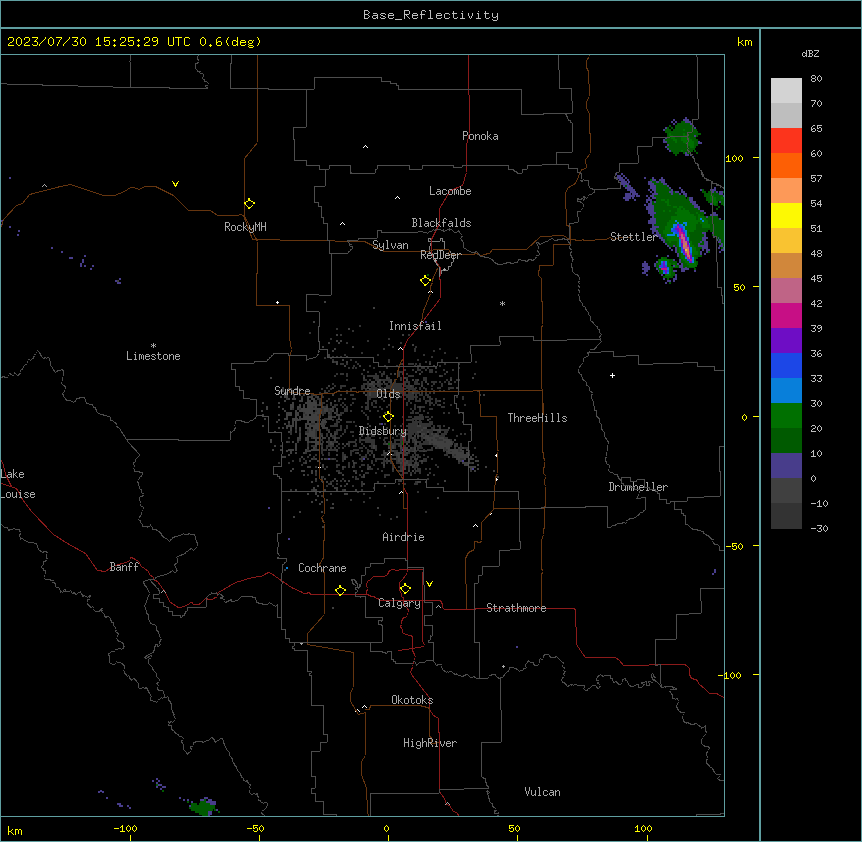Click the Banff label
This screenshot has width=862, height=842.
click(x=124, y=567)
